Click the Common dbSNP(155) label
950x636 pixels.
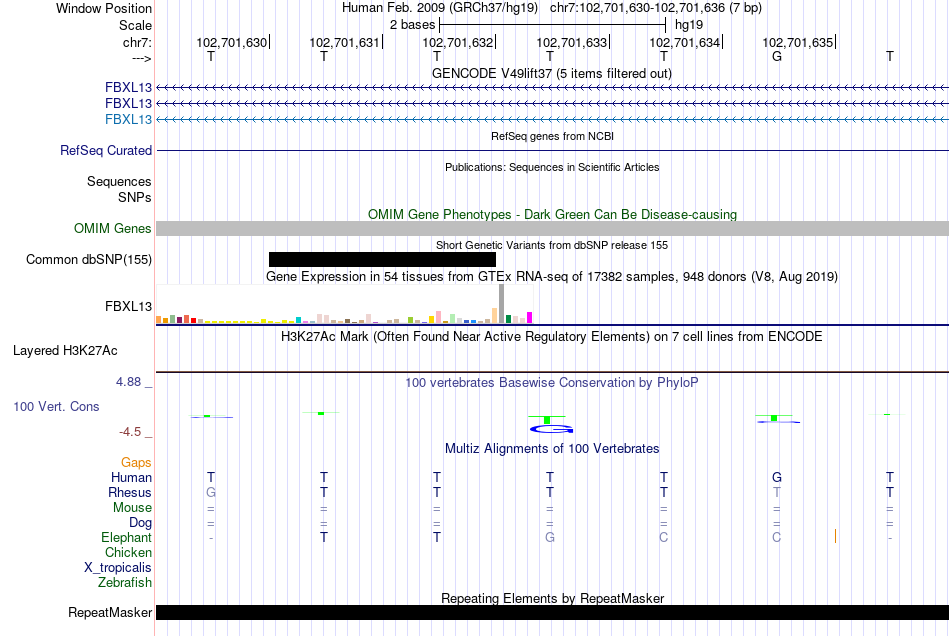click(88, 259)
